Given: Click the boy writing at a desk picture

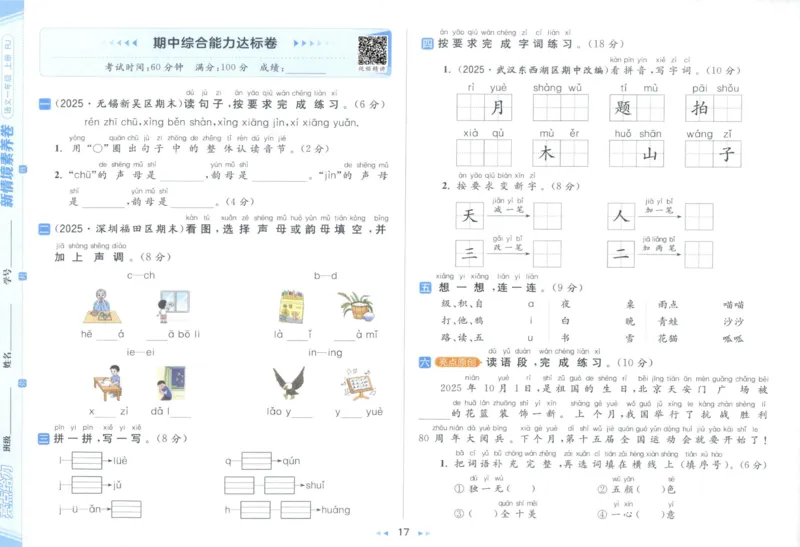Looking at the screenshot, I should coord(108,383).
